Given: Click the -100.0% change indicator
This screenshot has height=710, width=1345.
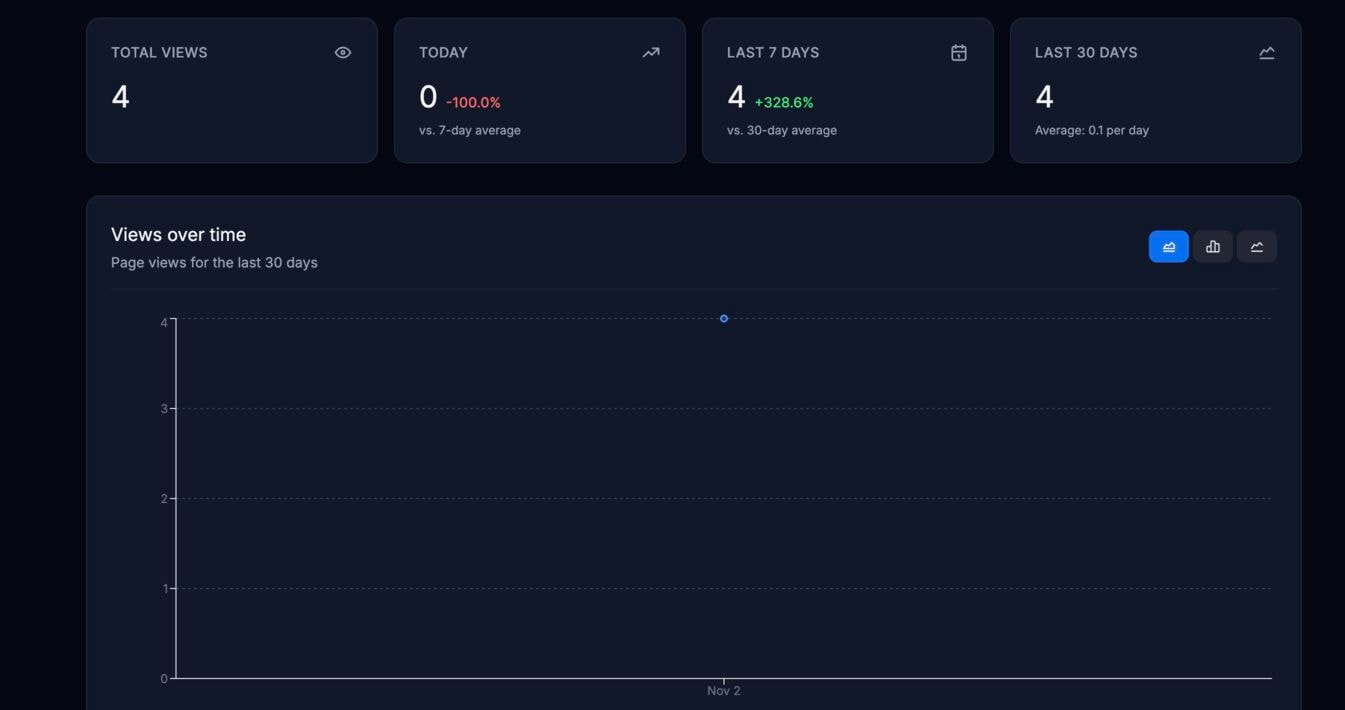Looking at the screenshot, I should click(473, 101).
